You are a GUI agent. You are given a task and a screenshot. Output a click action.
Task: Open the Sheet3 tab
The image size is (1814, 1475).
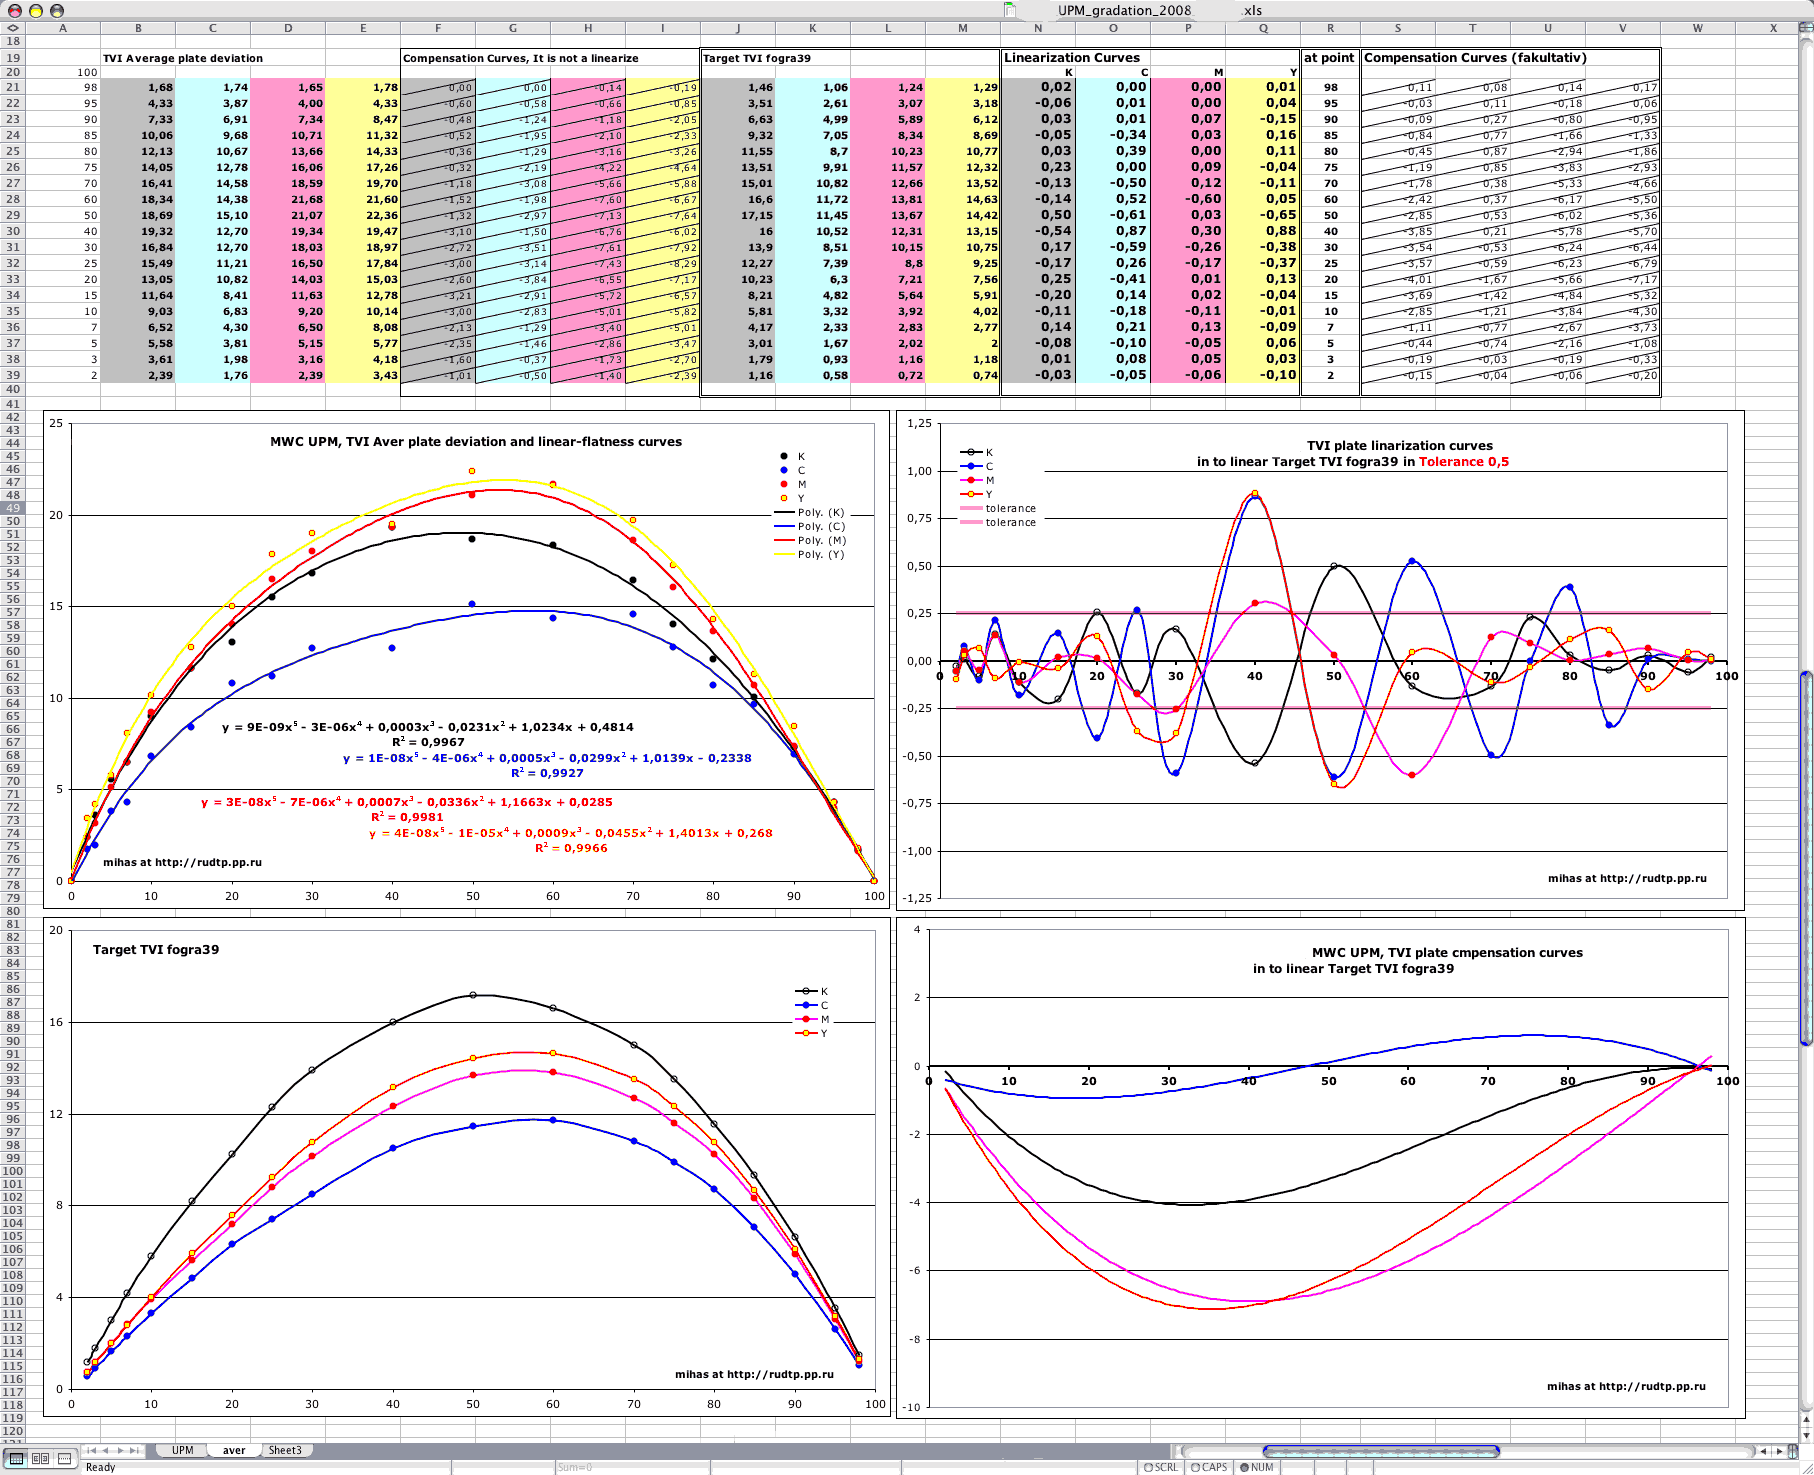pyautogui.click(x=285, y=1450)
